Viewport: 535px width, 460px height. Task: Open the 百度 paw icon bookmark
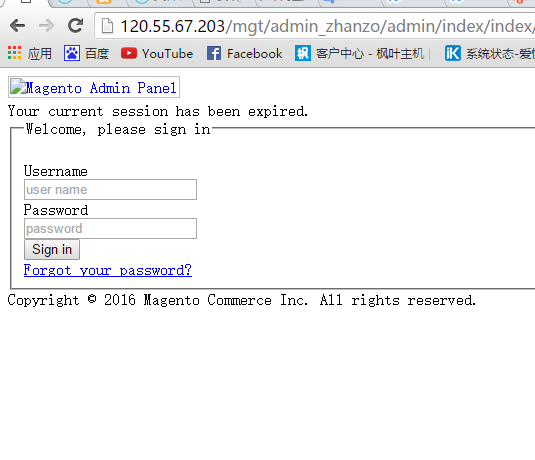click(72, 53)
